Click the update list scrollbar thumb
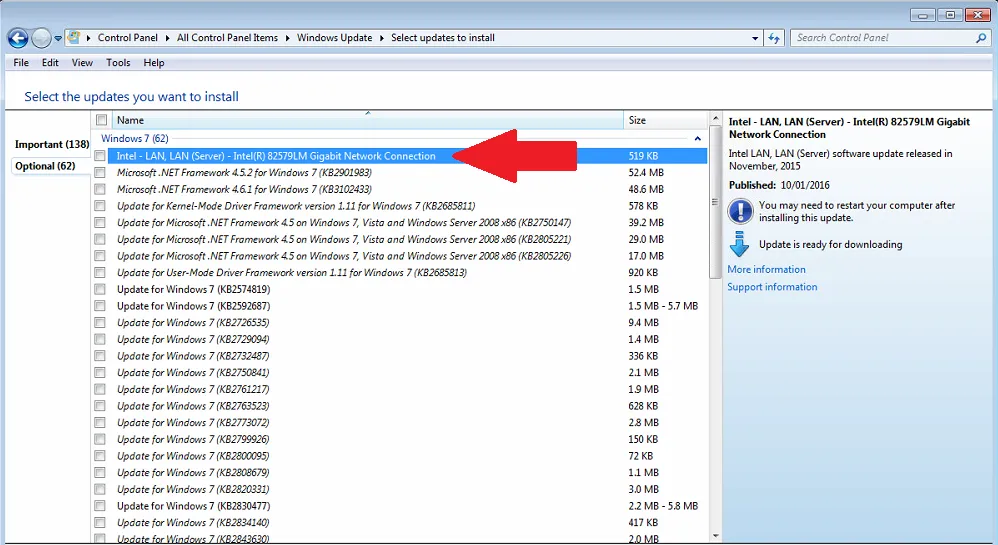Screen dimensions: 998x545 point(715,202)
